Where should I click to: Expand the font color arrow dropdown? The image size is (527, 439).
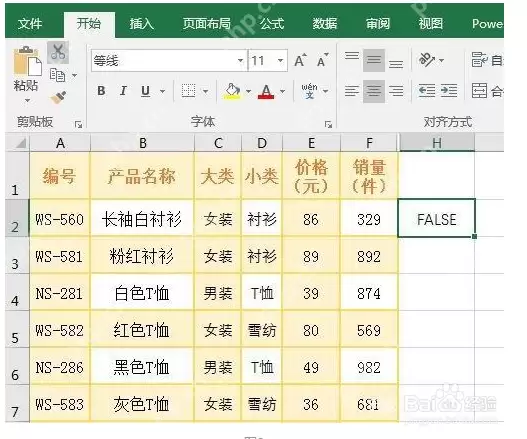(283, 91)
